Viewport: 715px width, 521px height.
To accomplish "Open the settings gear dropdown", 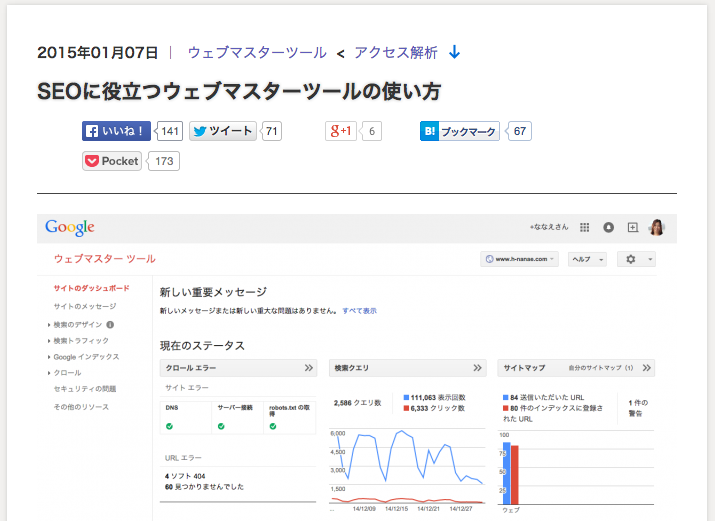I will 636,259.
